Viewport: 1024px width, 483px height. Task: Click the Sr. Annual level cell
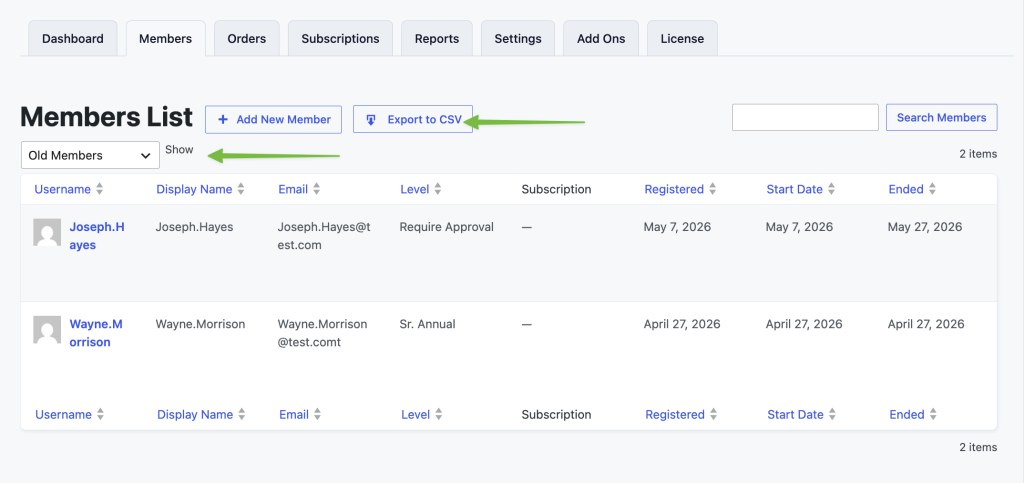pyautogui.click(x=428, y=324)
